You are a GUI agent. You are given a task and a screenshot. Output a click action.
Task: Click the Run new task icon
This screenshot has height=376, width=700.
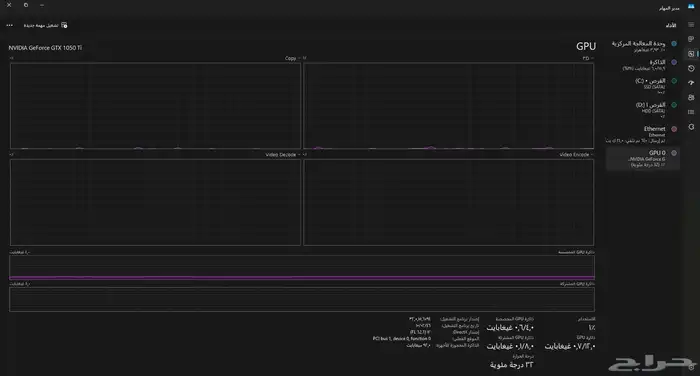pyautogui.click(x=64, y=25)
